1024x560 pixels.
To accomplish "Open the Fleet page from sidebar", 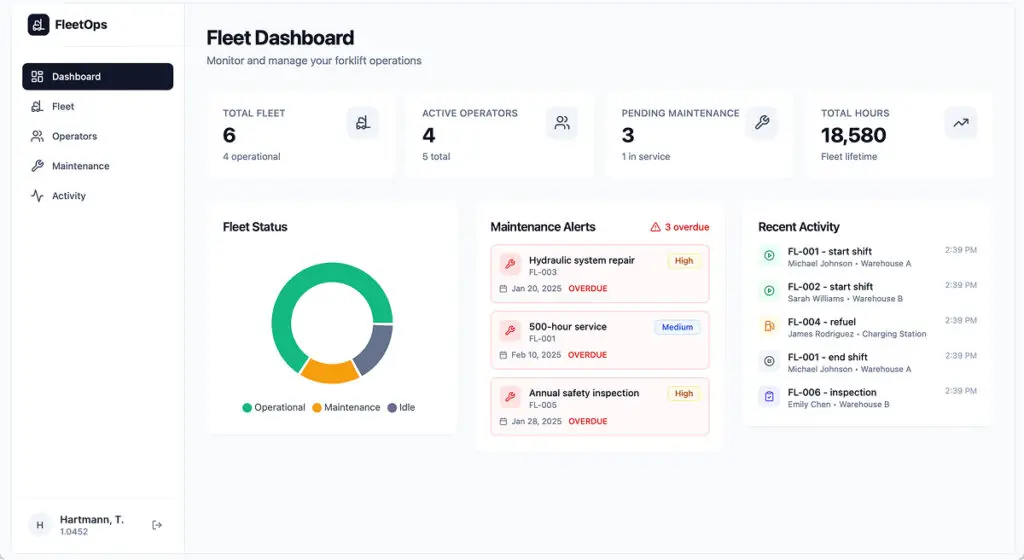I will coord(63,106).
